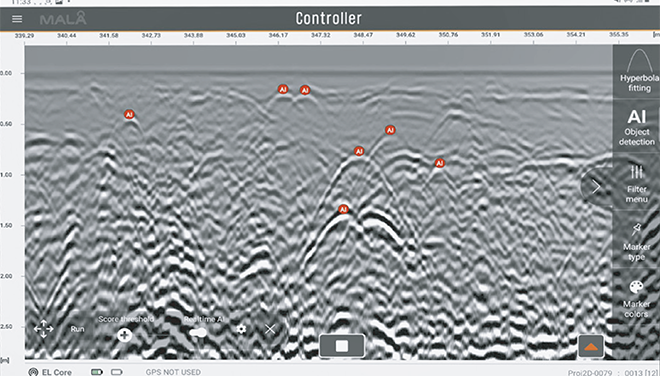Viewport: 660px width, 376px height.
Task: Select the leftmost AI detection marker
Action: click(129, 114)
